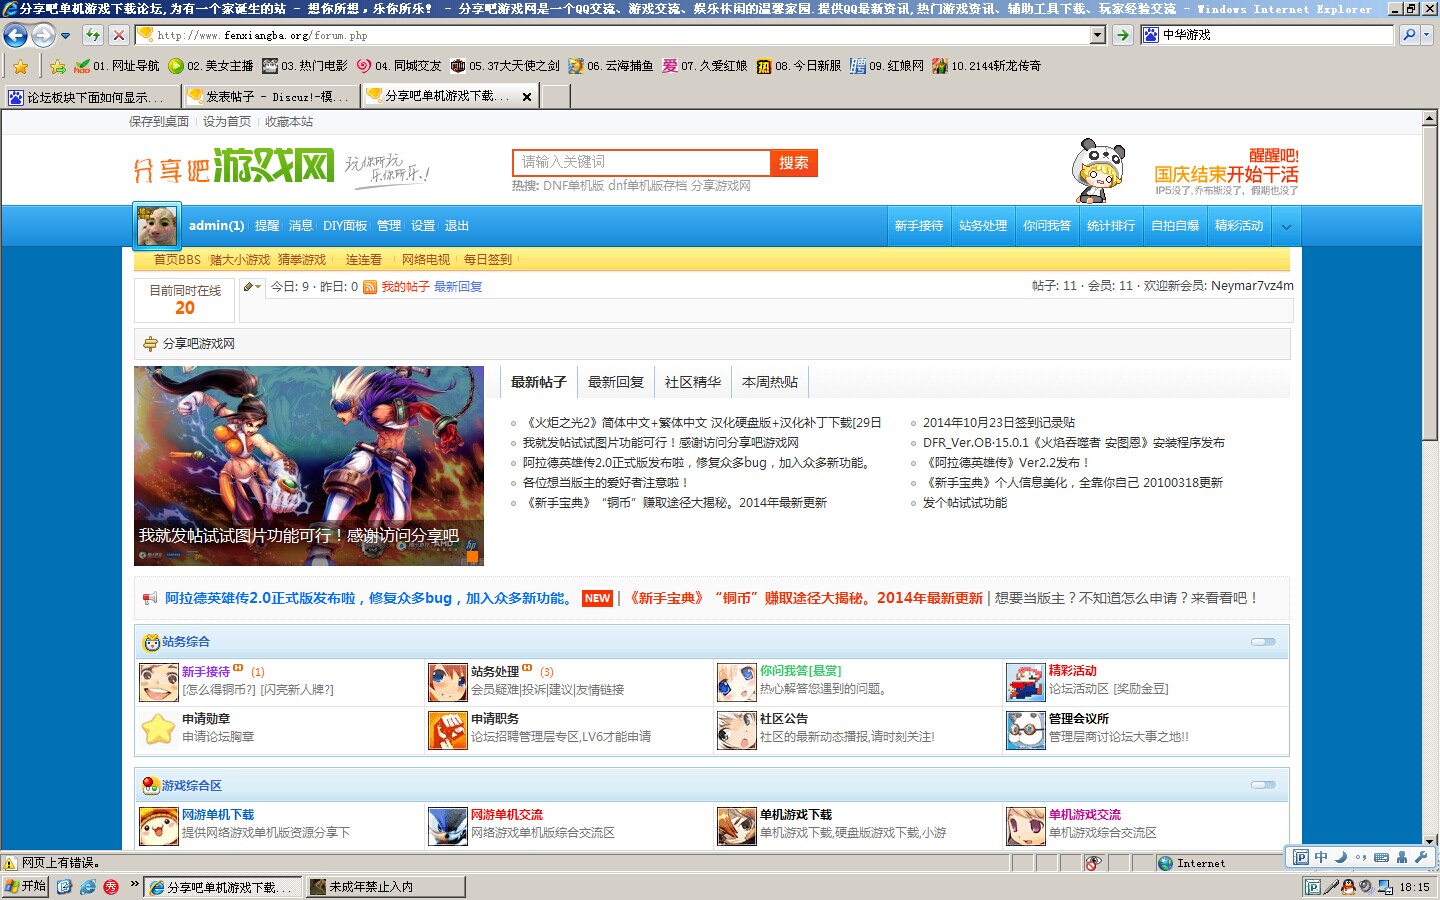The image size is (1440, 900).
Task: Toggle the IME moon half-width mode
Action: coord(1341,857)
